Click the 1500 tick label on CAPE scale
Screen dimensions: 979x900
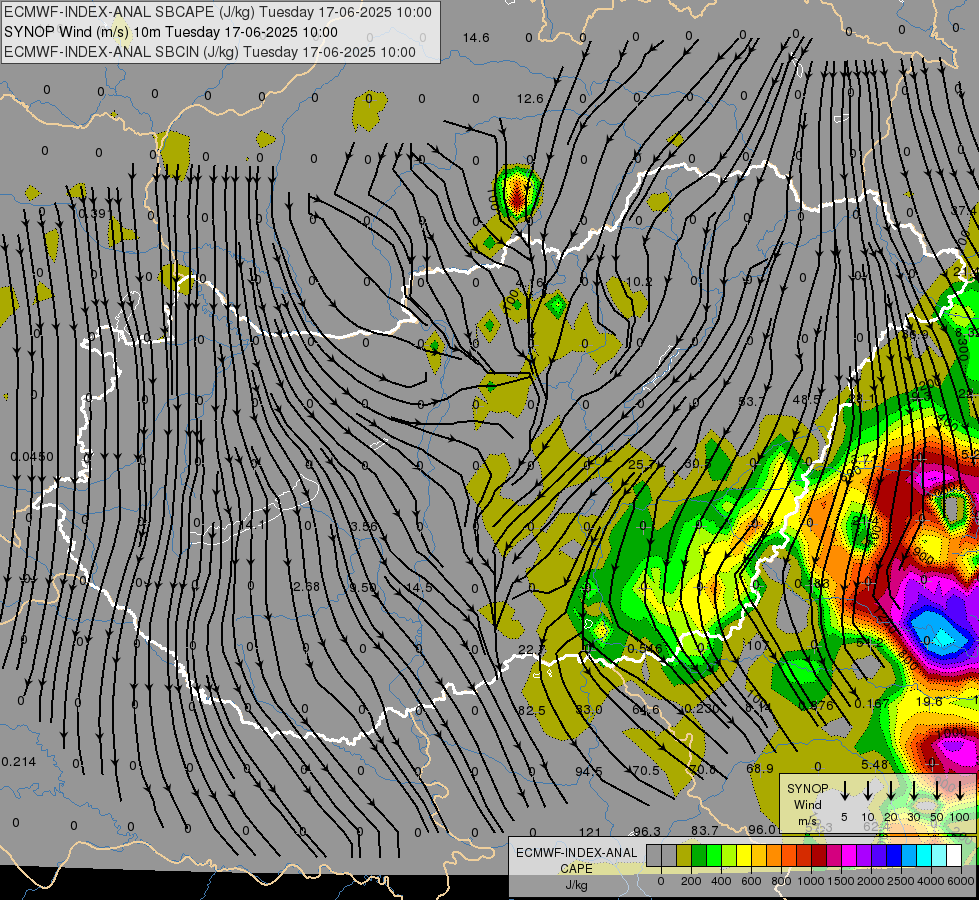tap(840, 881)
